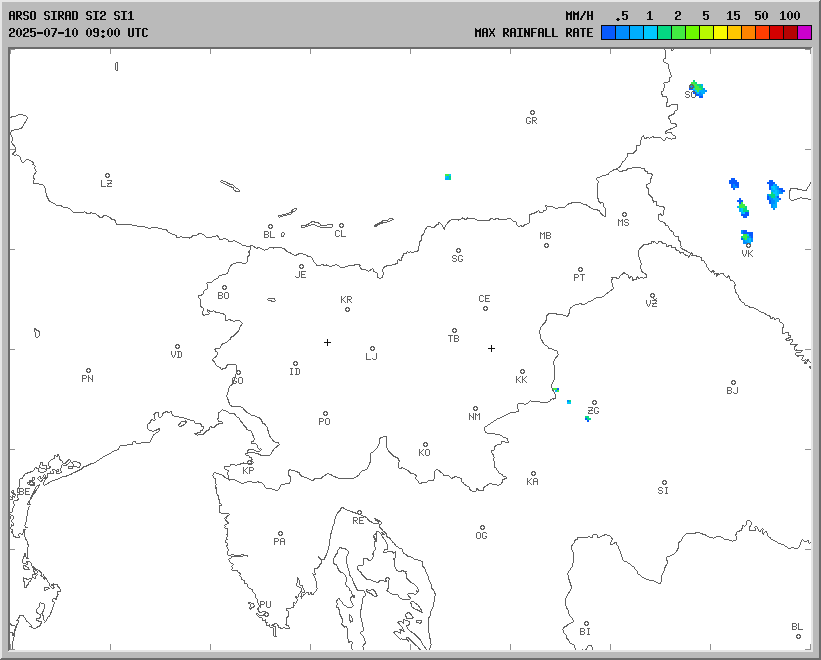Image resolution: width=821 pixels, height=660 pixels.
Task: Click the PU city label
Action: [265, 605]
